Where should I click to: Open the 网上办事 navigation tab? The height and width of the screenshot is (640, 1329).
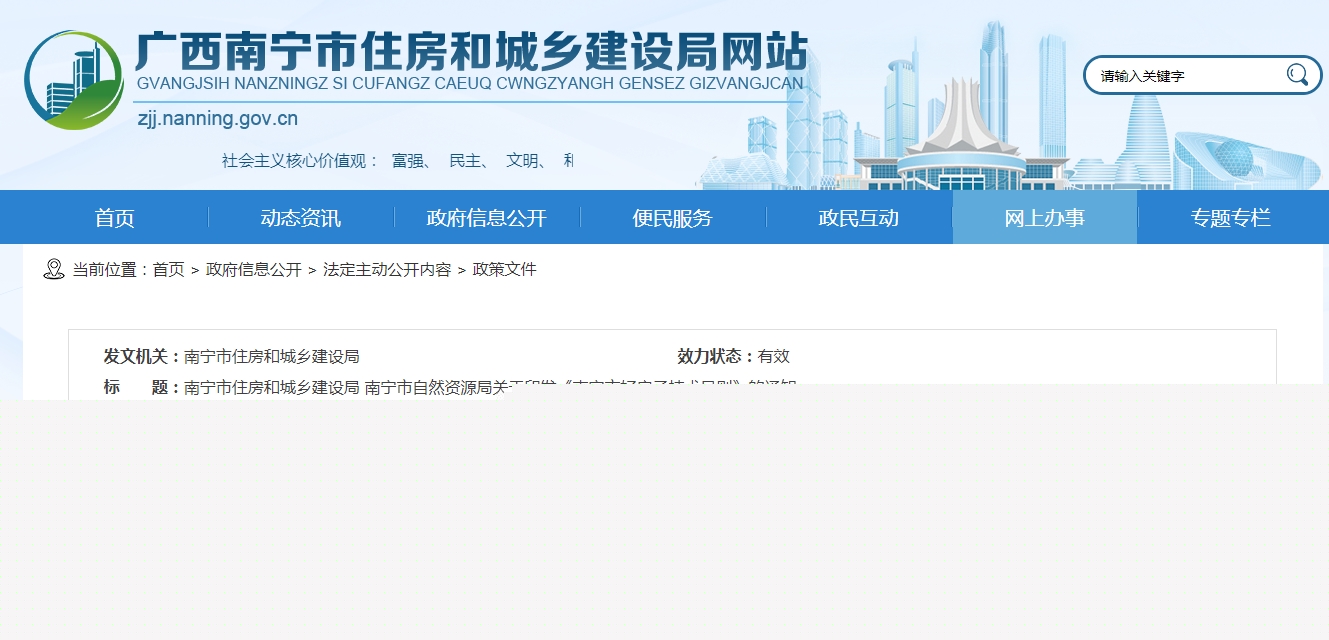[1045, 218]
